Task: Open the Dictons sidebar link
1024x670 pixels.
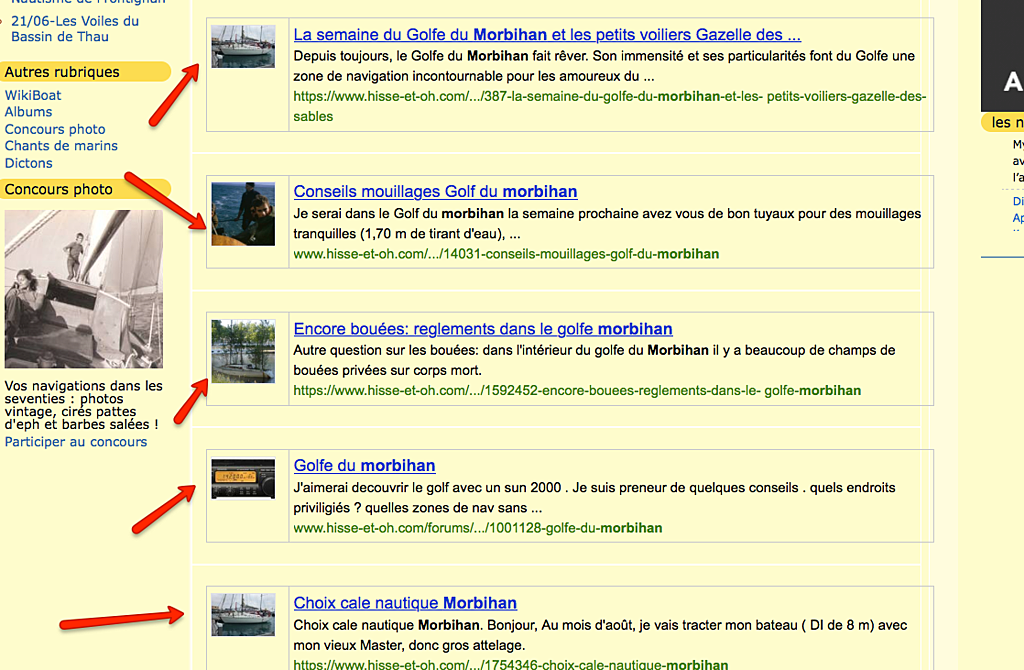Action: 28,163
